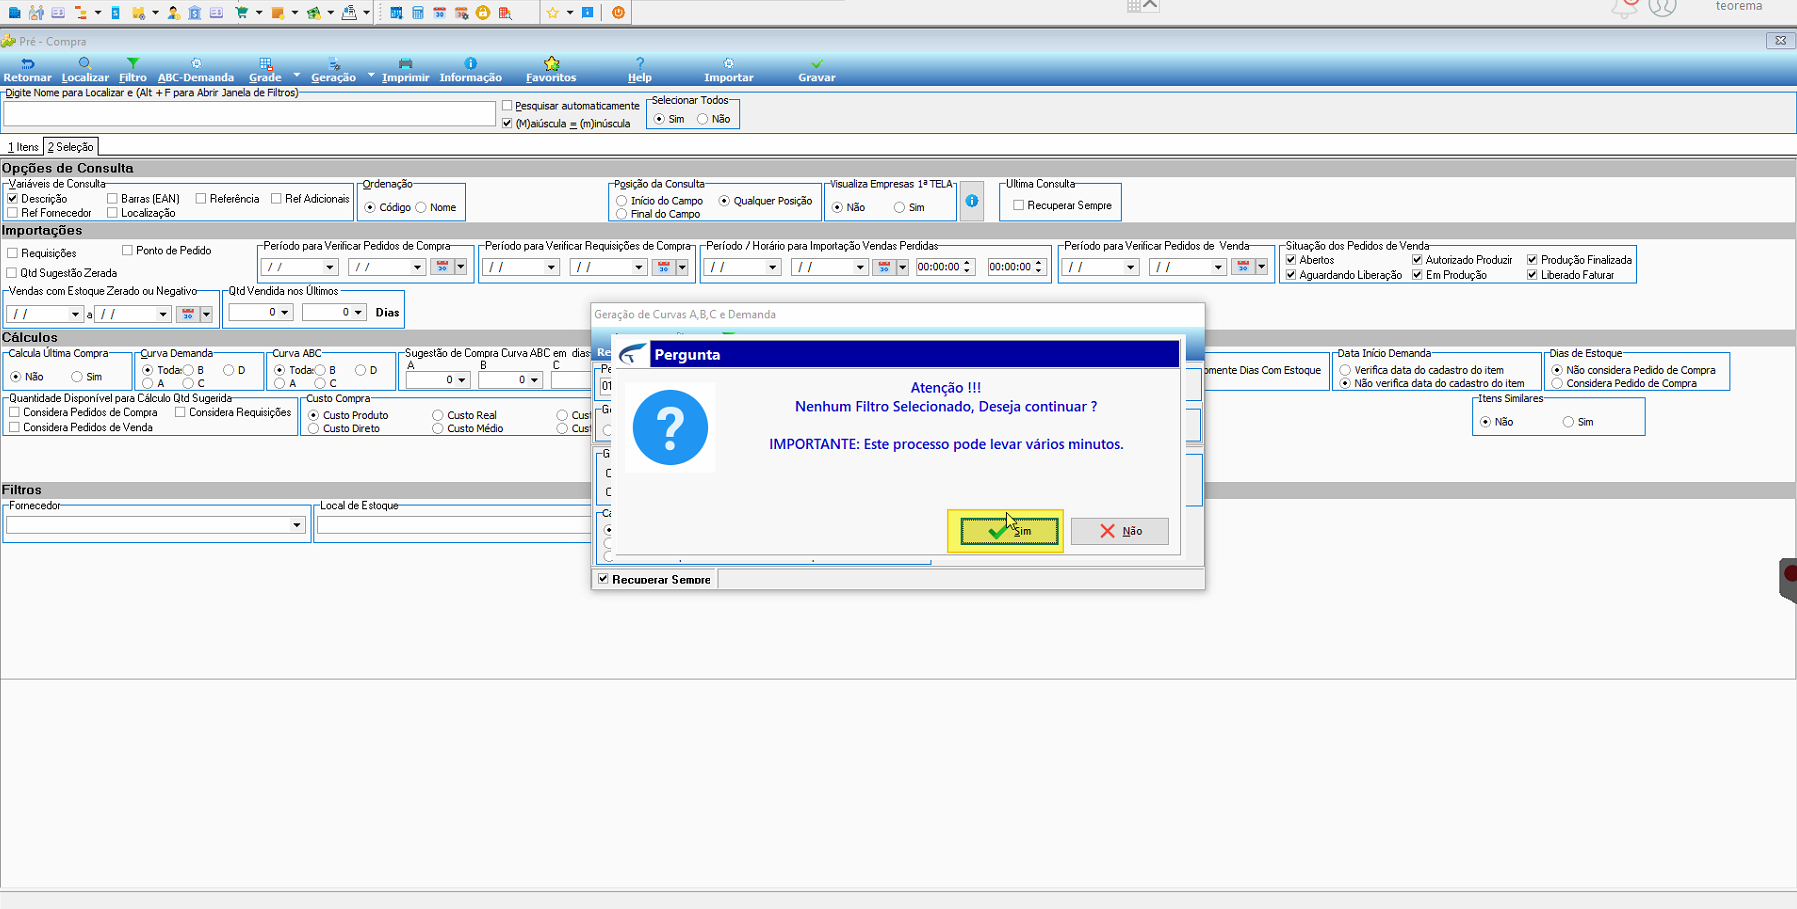Select Nome ordering radio button

coord(421,207)
